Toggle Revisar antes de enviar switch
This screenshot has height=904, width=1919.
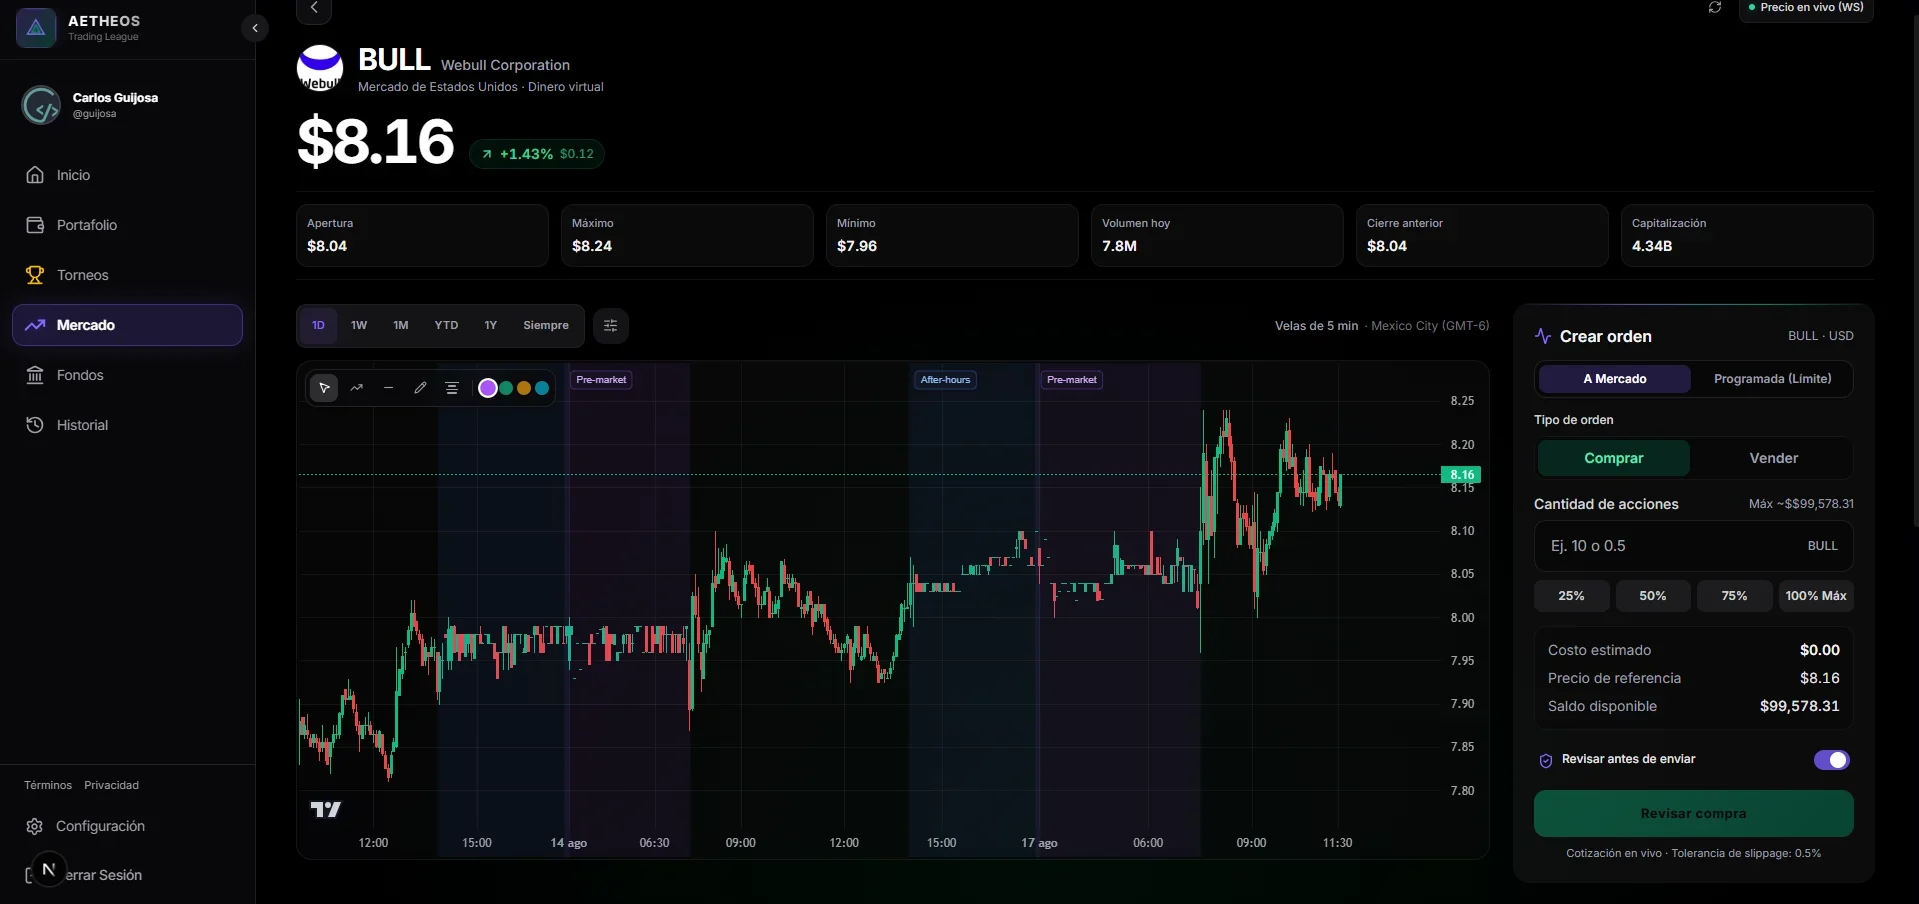tap(1831, 760)
